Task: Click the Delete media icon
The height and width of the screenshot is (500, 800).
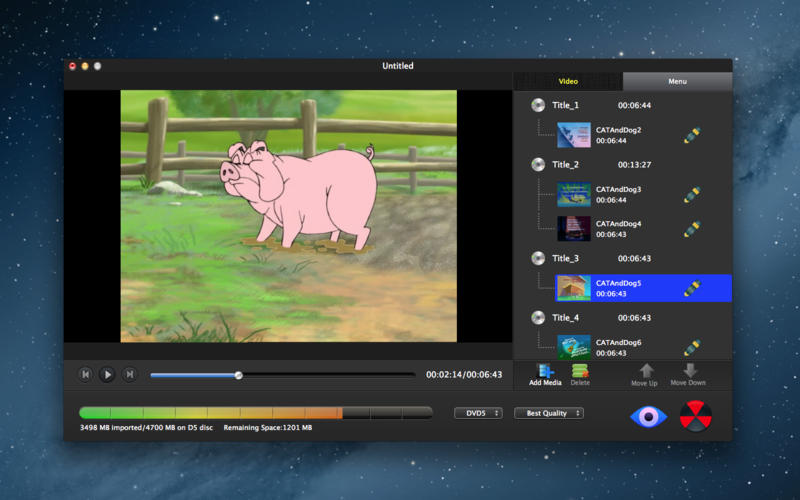Action: pos(580,371)
